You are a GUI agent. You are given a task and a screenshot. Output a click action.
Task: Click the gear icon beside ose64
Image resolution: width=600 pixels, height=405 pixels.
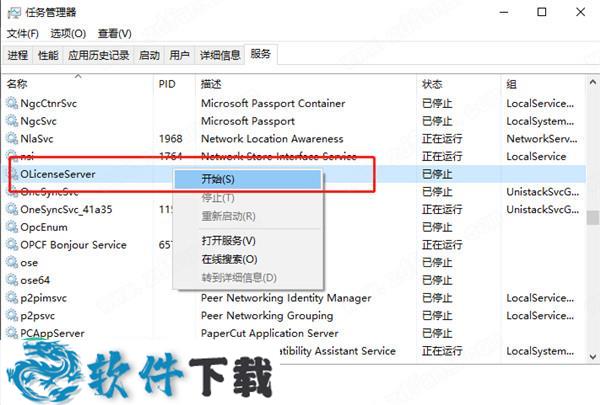(x=12, y=280)
